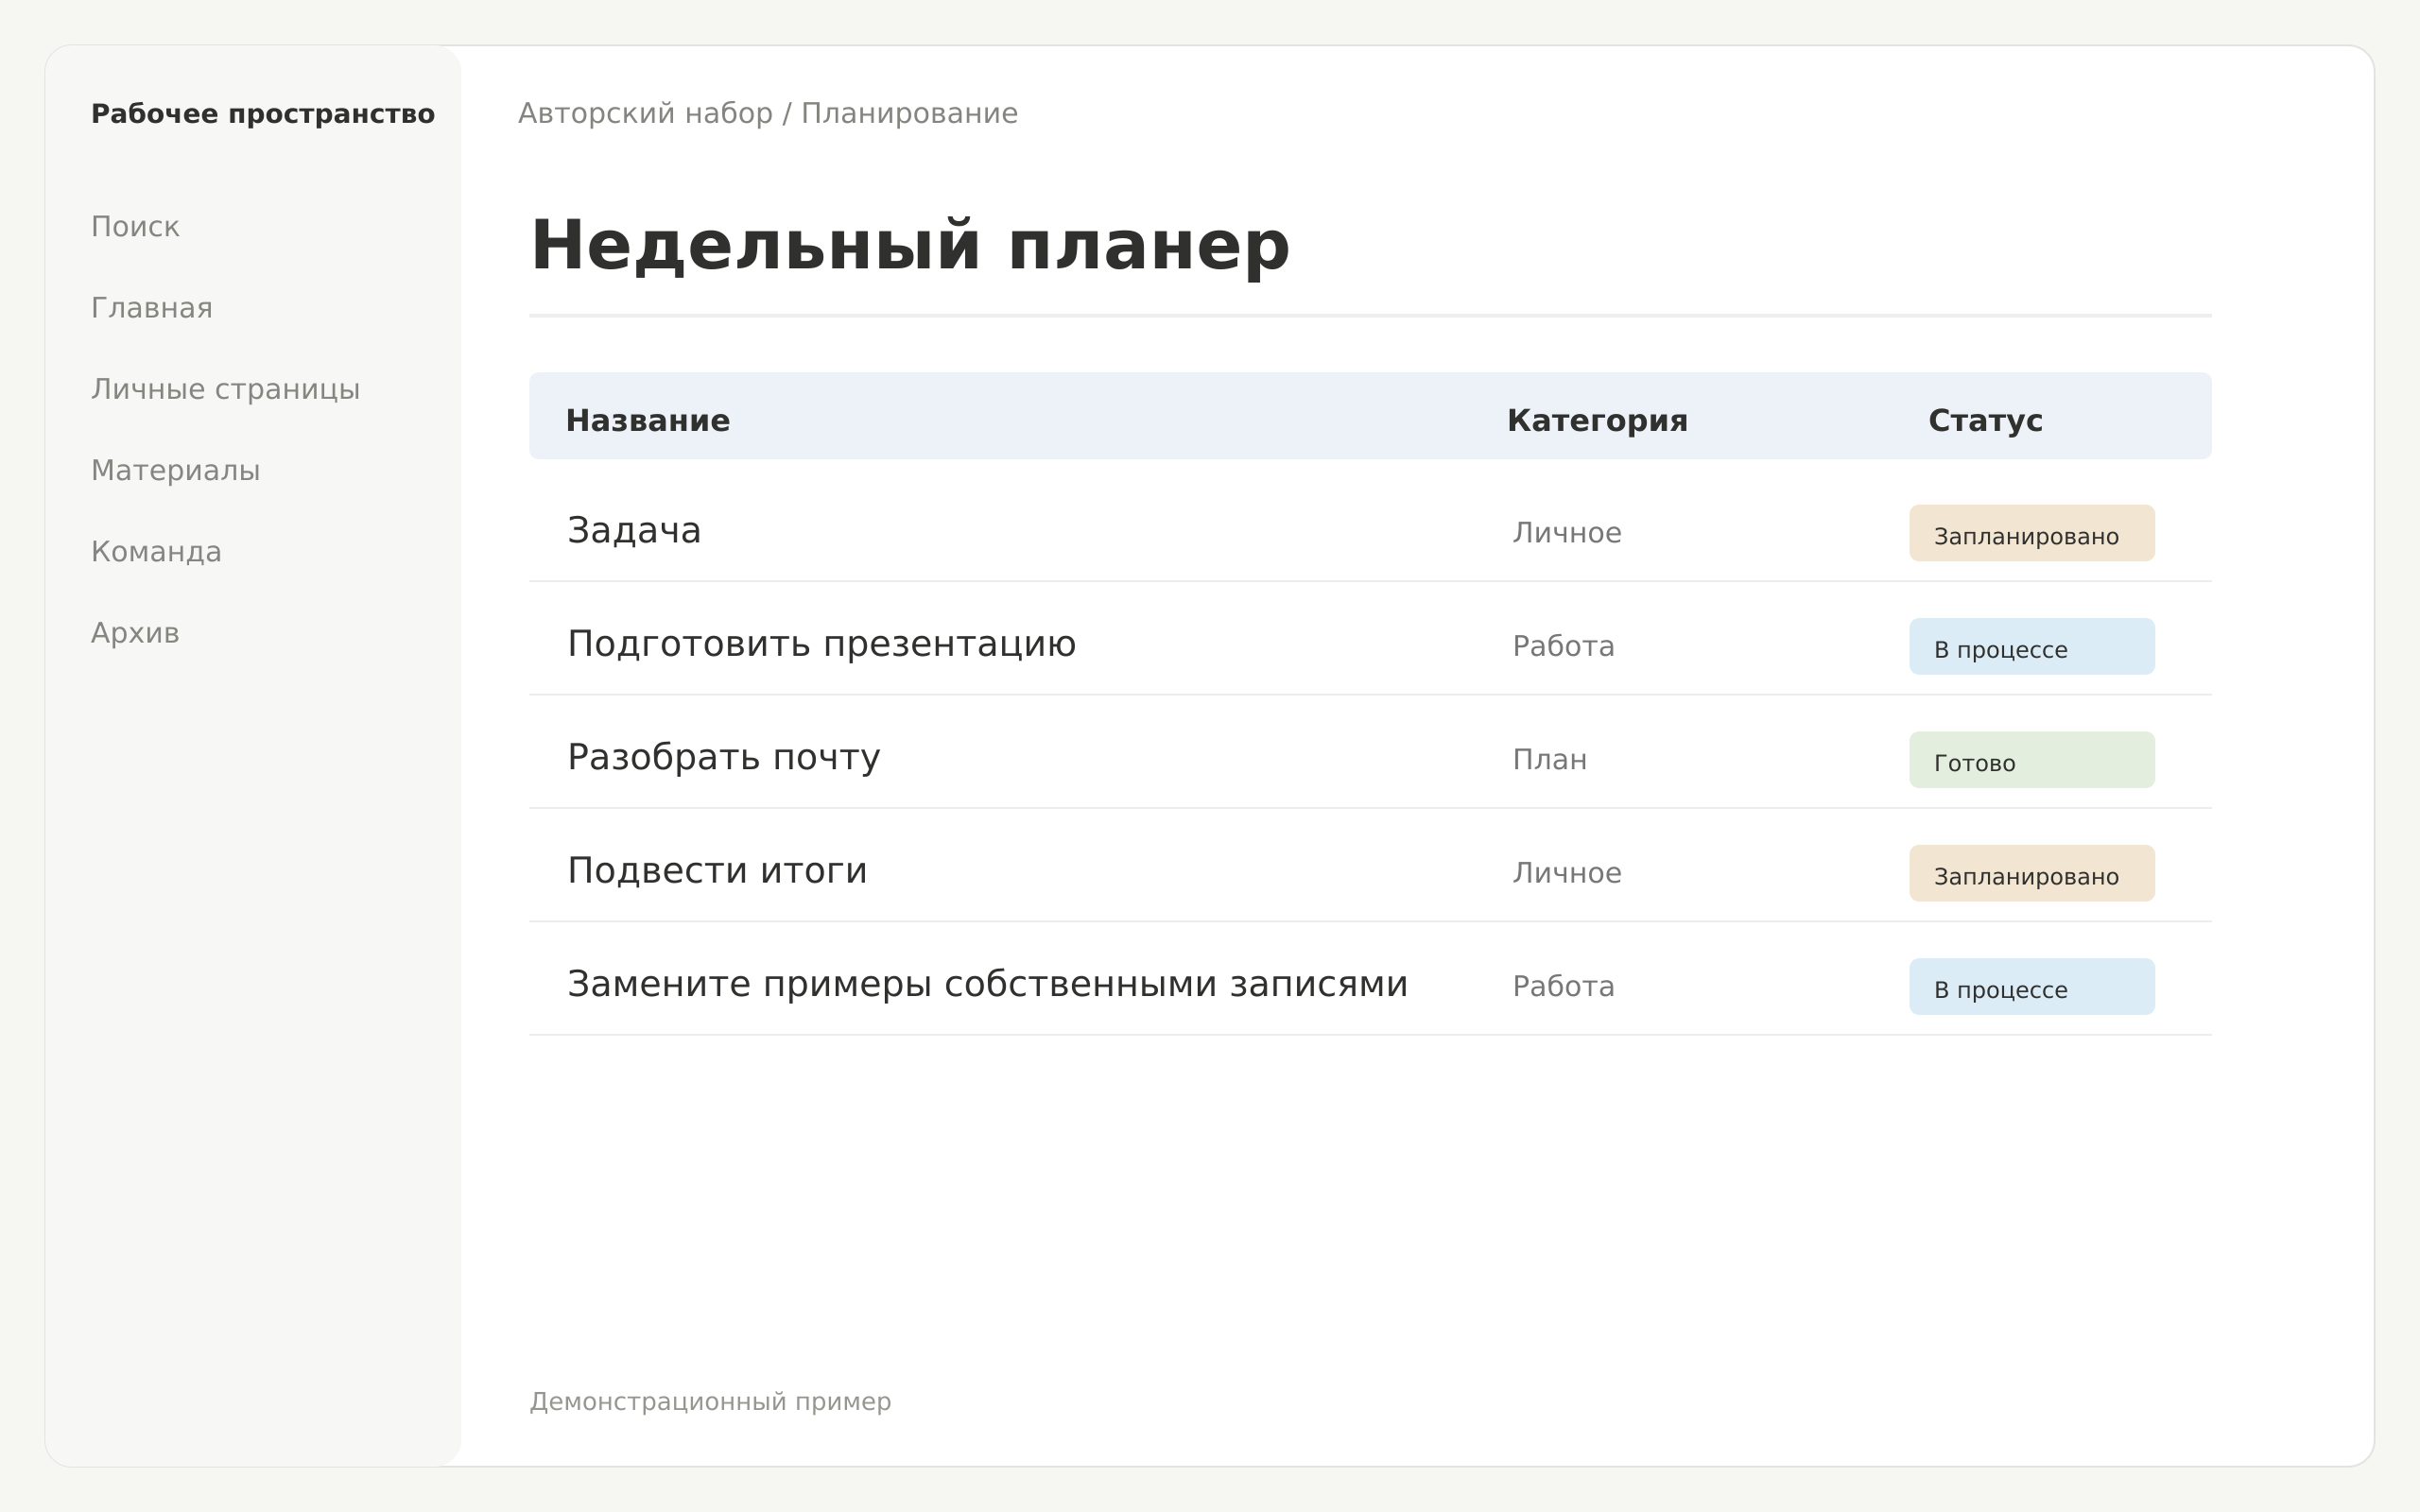This screenshot has height=1512, width=2420.
Task: Click the Рабочее пространство workspace title
Action: pyautogui.click(x=263, y=114)
